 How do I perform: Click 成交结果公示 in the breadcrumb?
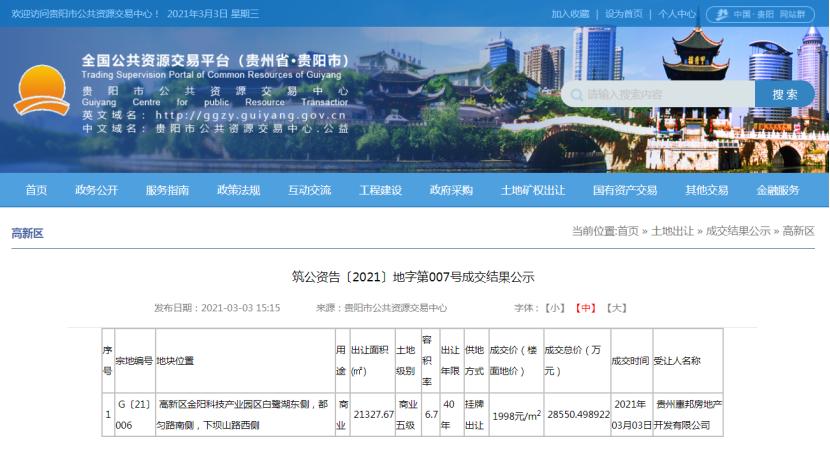coord(738,231)
